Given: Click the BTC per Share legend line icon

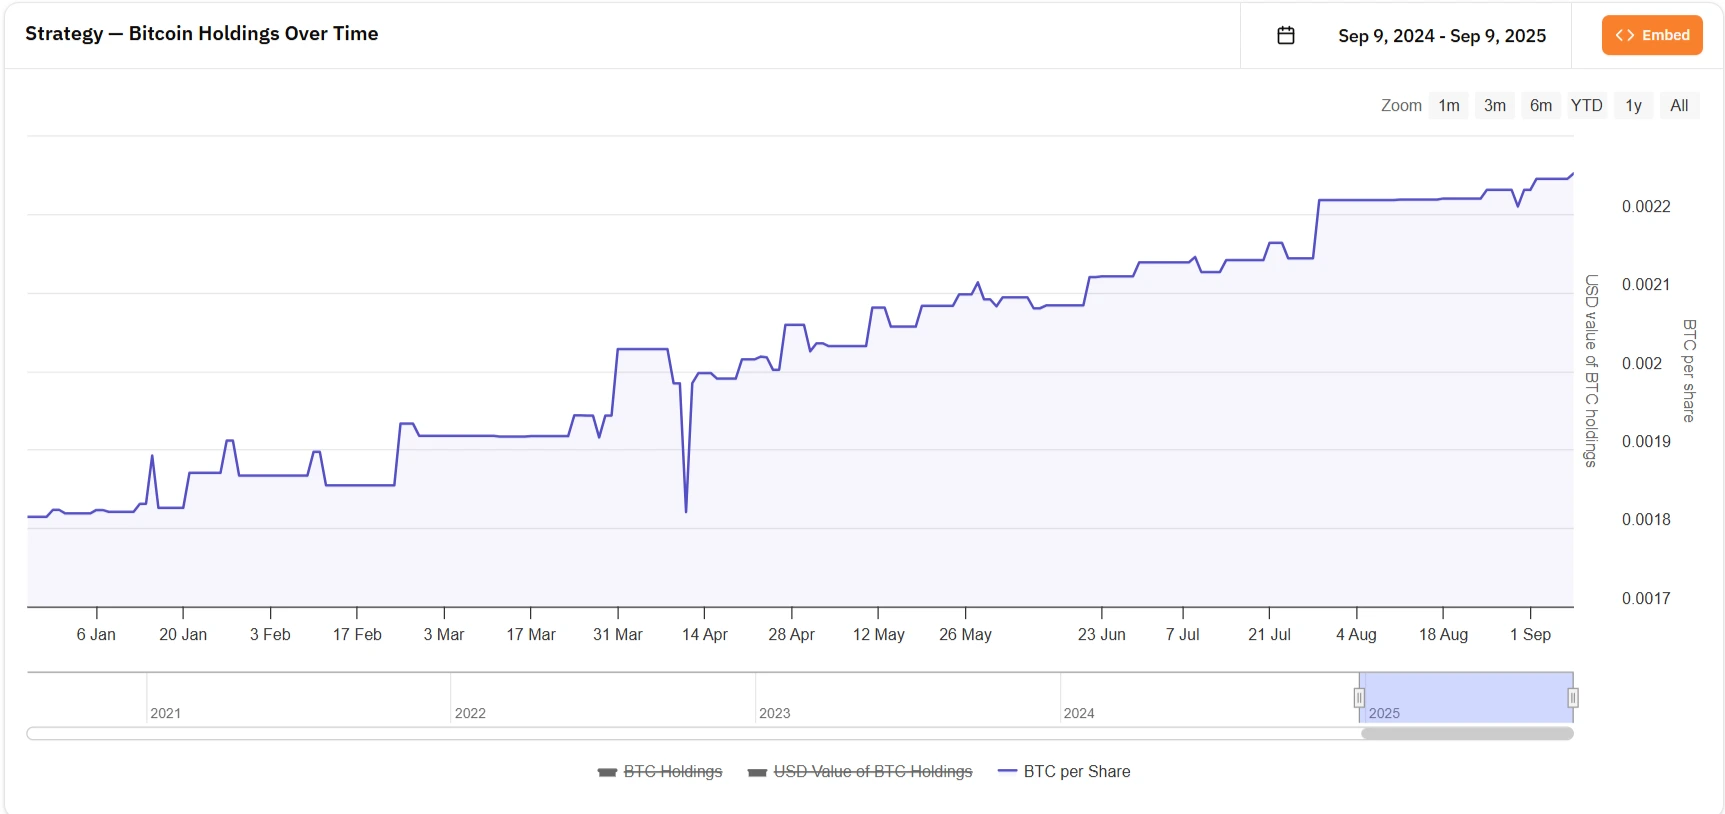Looking at the screenshot, I should (x=1007, y=771).
